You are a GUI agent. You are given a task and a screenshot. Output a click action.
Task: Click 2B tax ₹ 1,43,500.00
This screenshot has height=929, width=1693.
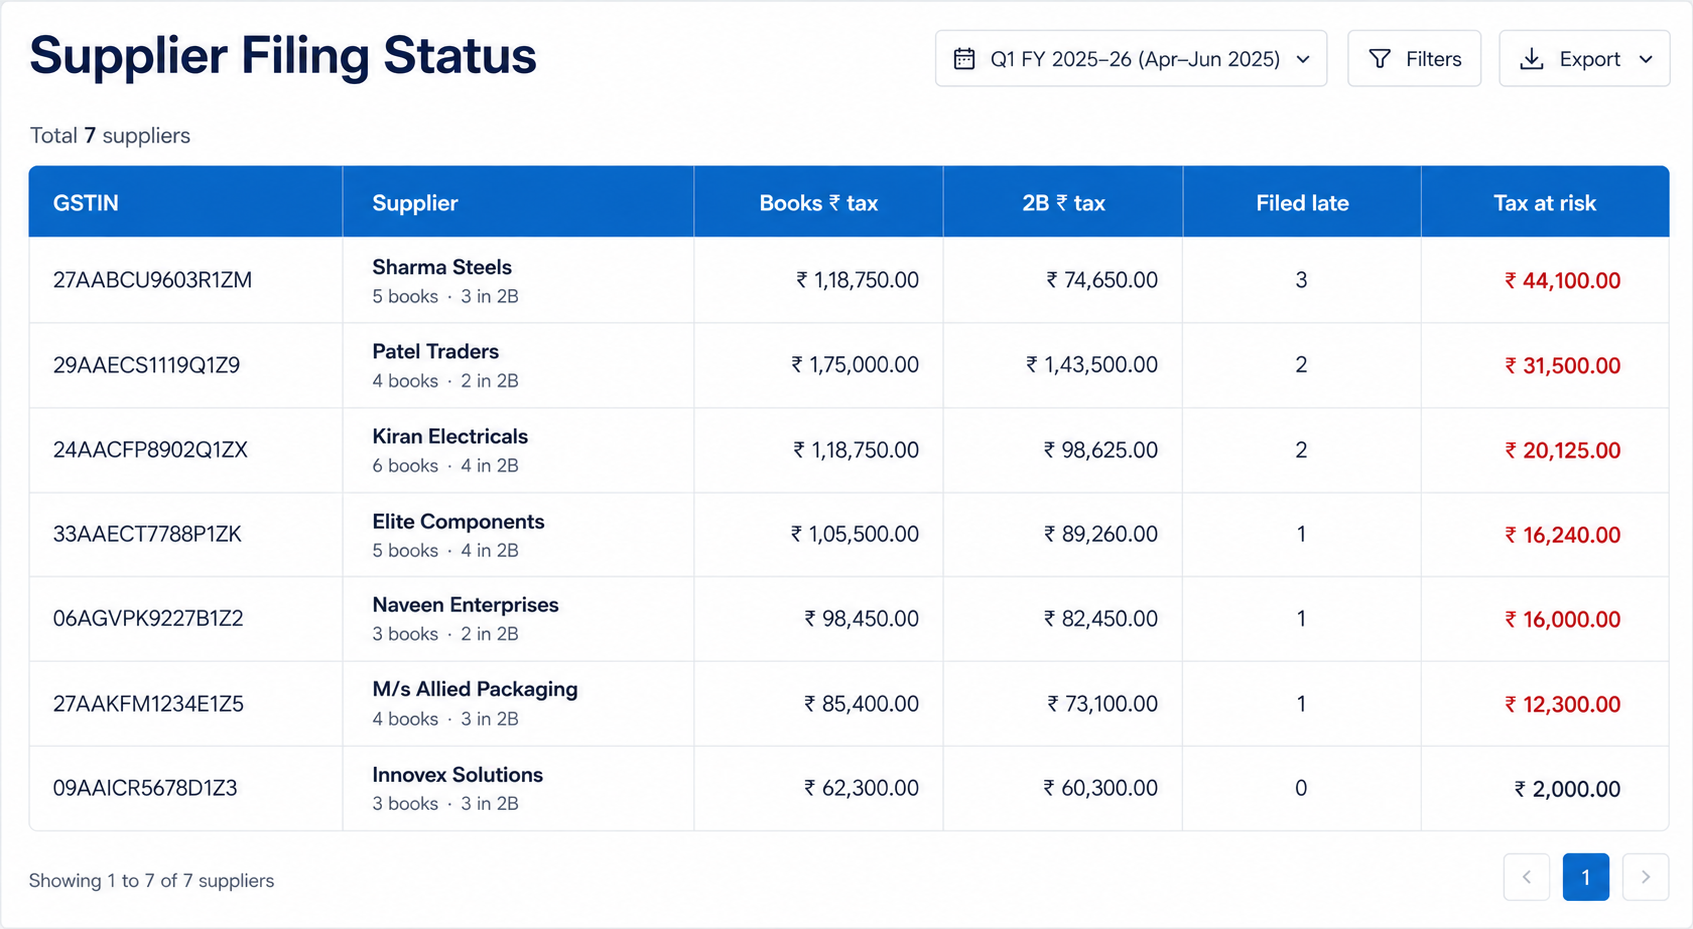pos(1092,365)
